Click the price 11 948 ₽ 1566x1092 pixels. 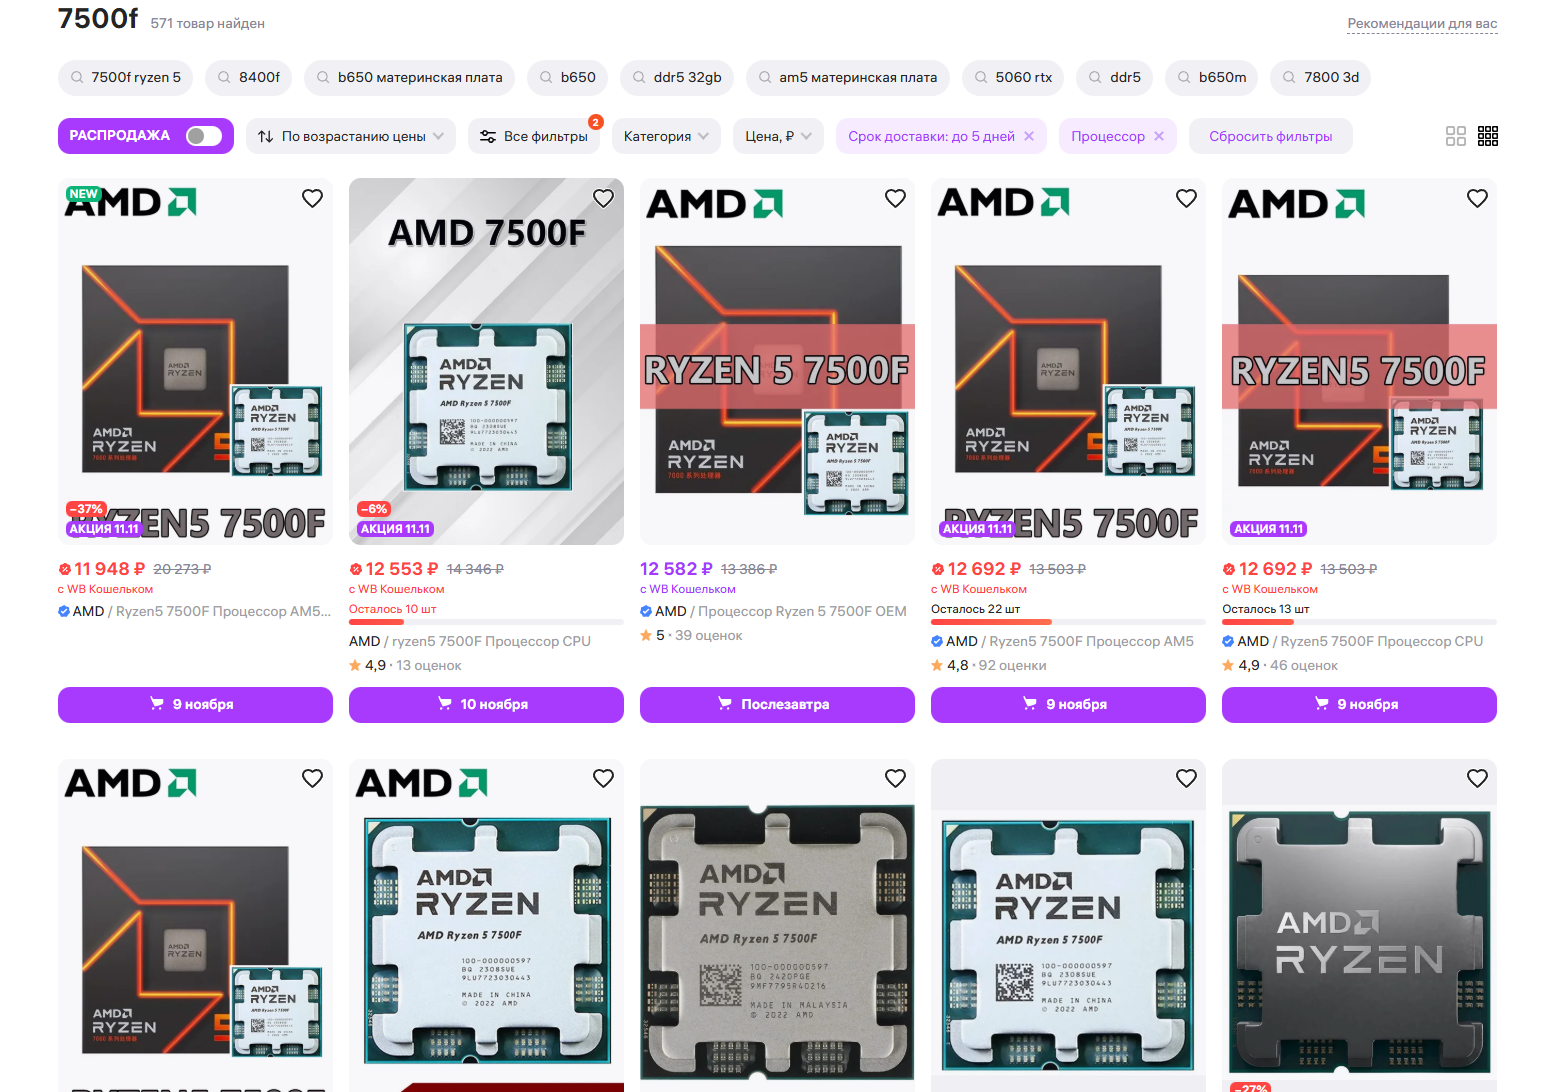pos(109,569)
